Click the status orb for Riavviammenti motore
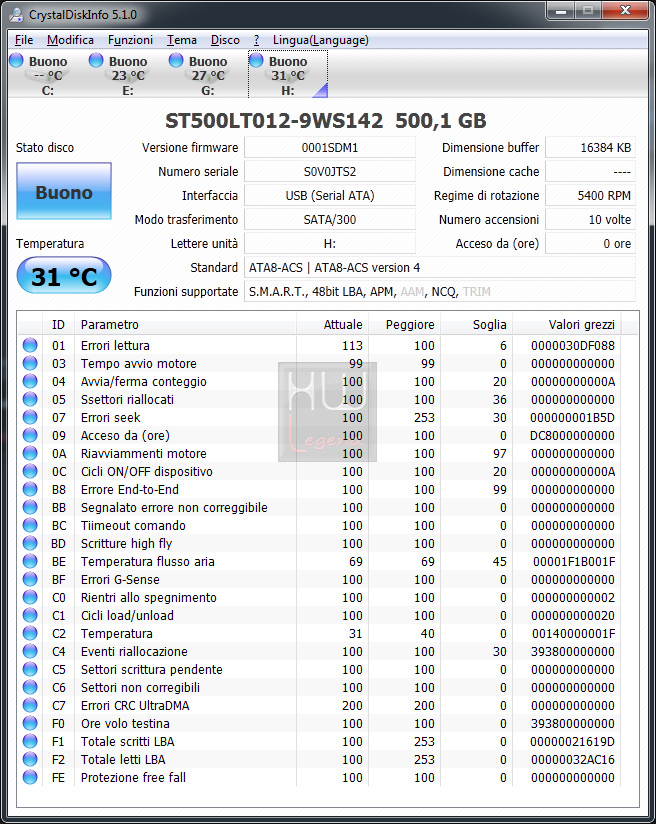 (30, 453)
